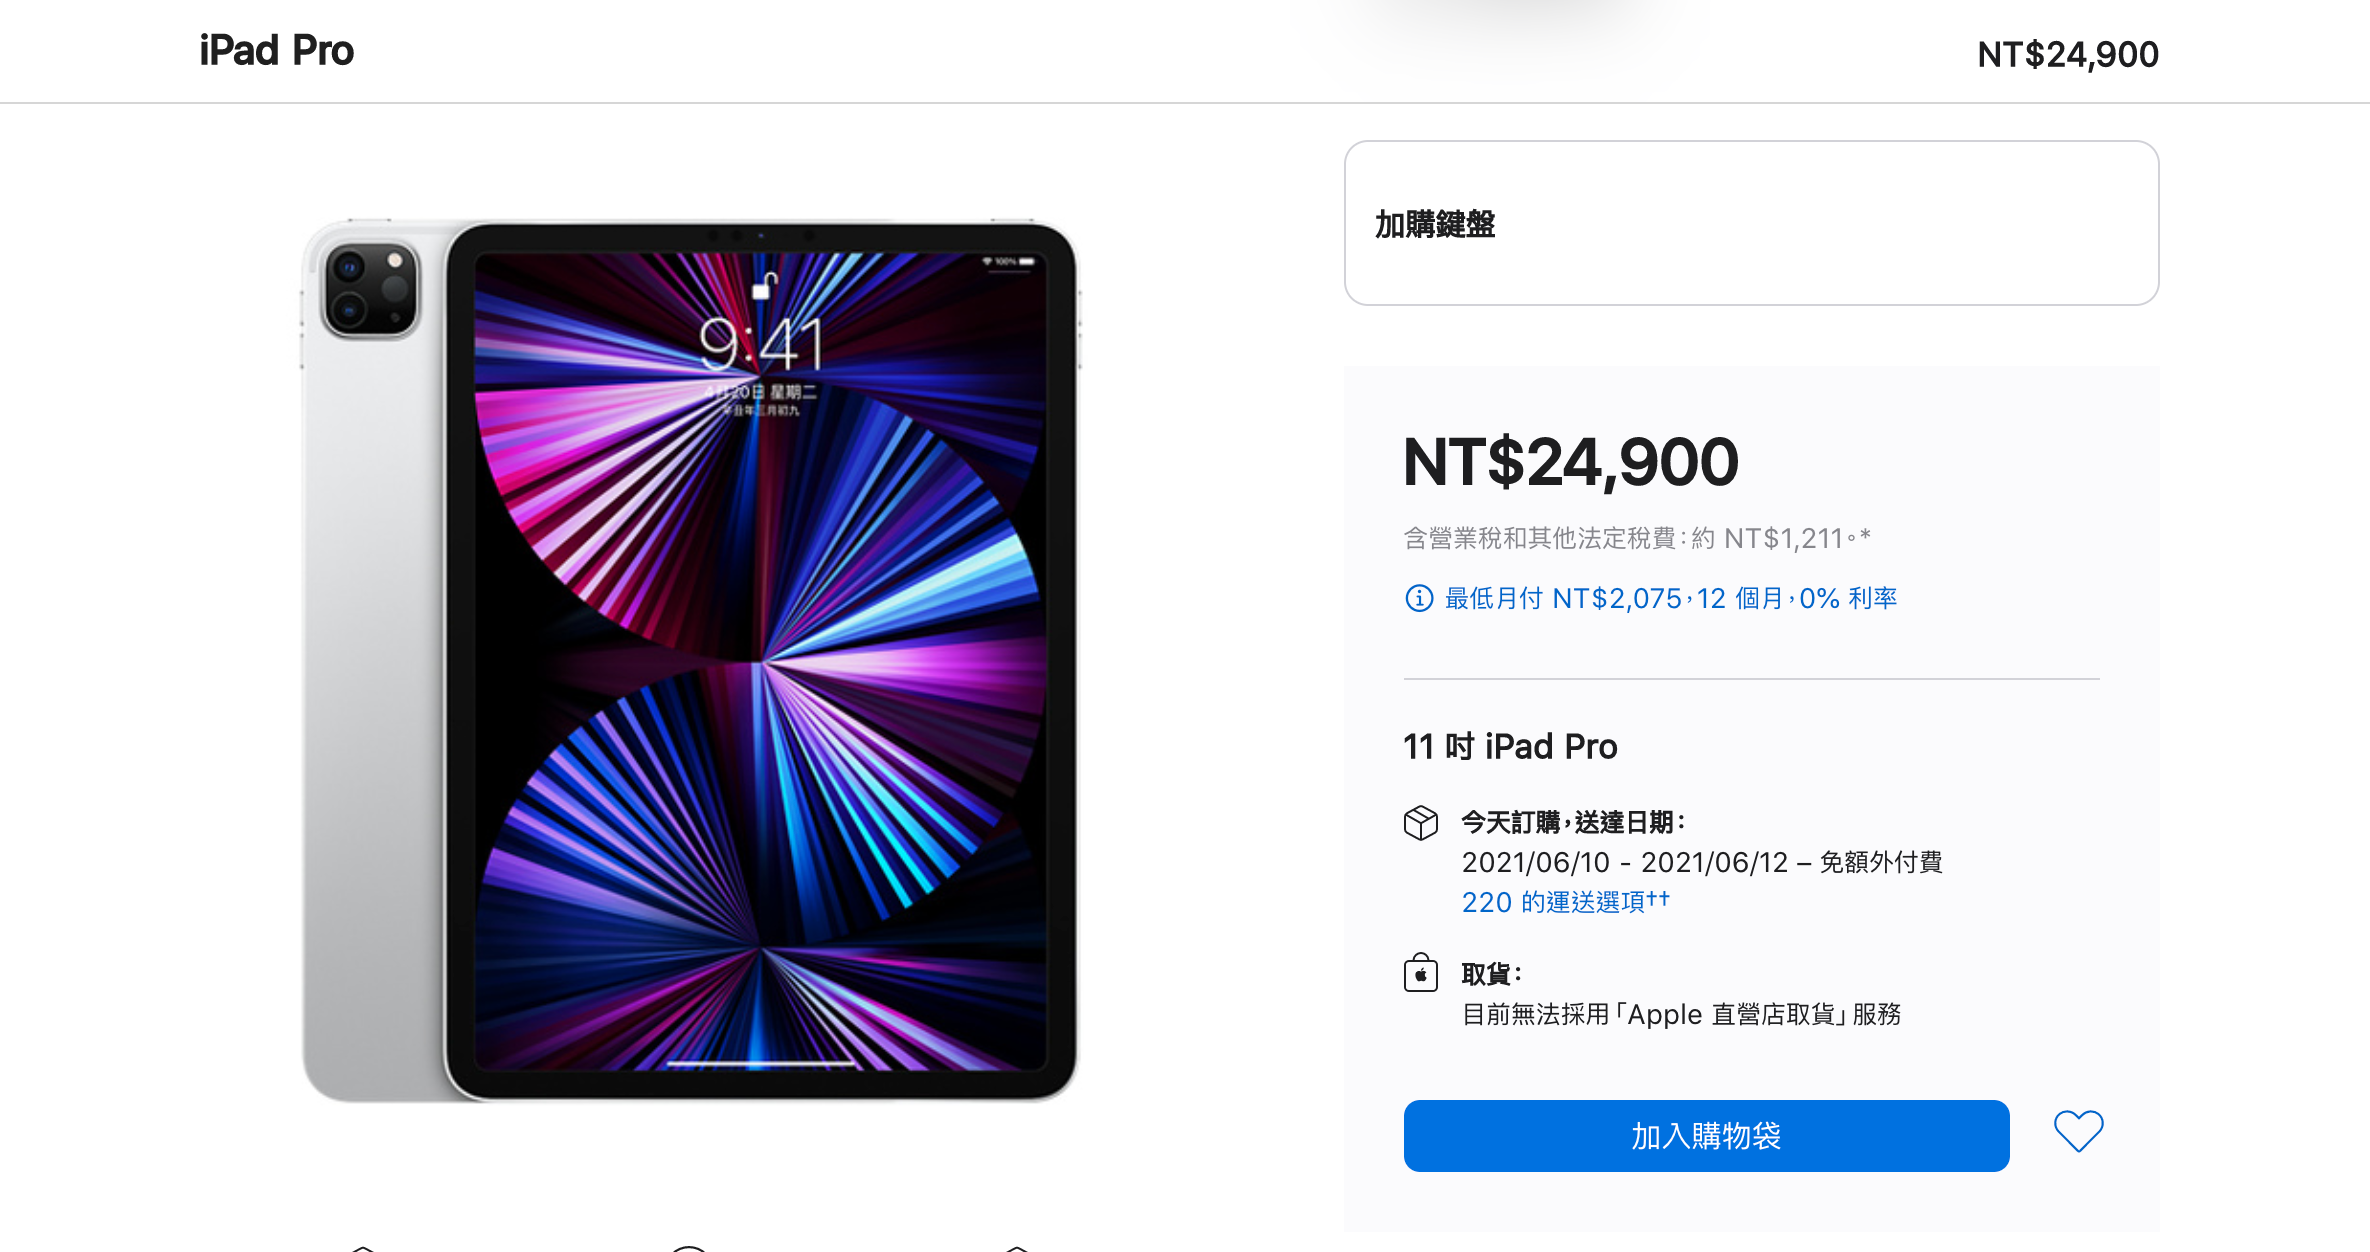Click the rear camera module on iPad image
This screenshot has height=1252, width=2370.
click(x=370, y=290)
